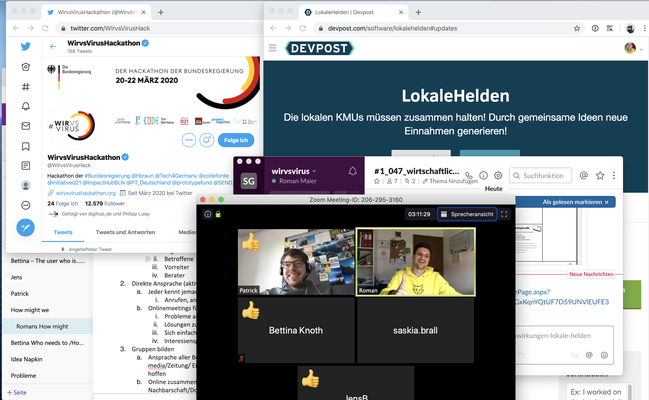Open emoji picker in Slack message box
Screen dimensions: 649x400
(604, 355)
